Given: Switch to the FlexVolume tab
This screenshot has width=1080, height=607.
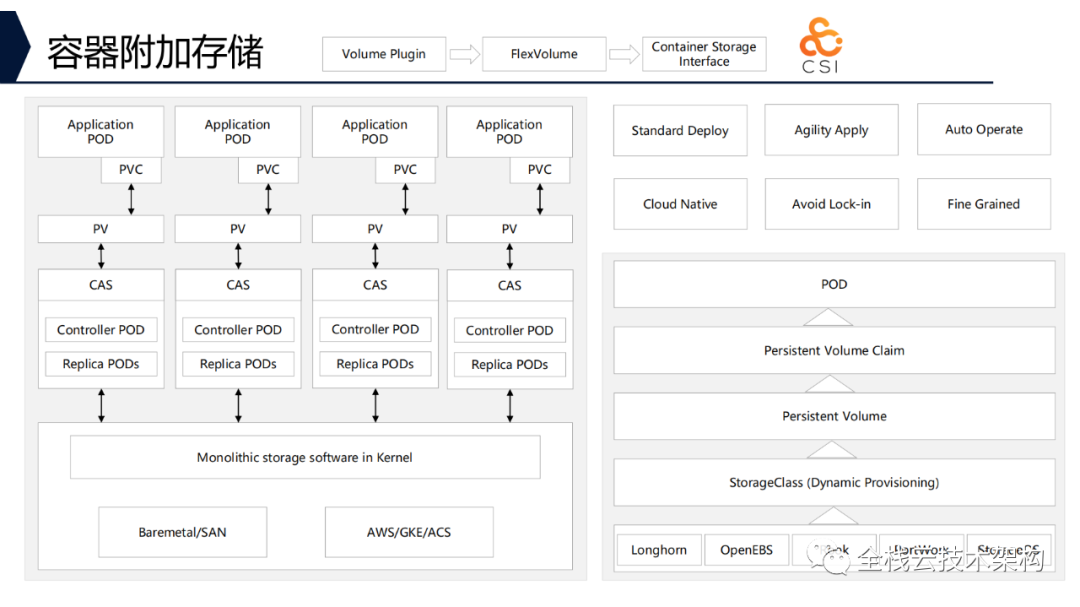Looking at the screenshot, I should [x=543, y=54].
